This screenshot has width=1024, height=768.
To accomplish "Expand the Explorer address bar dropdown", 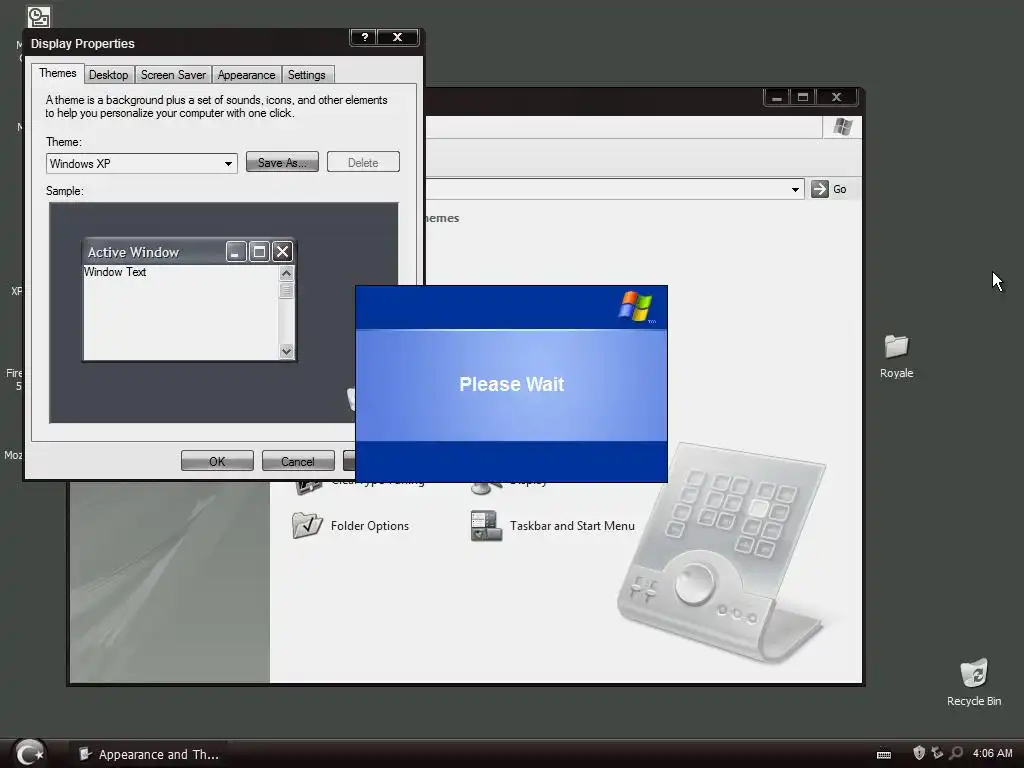I will 795,189.
